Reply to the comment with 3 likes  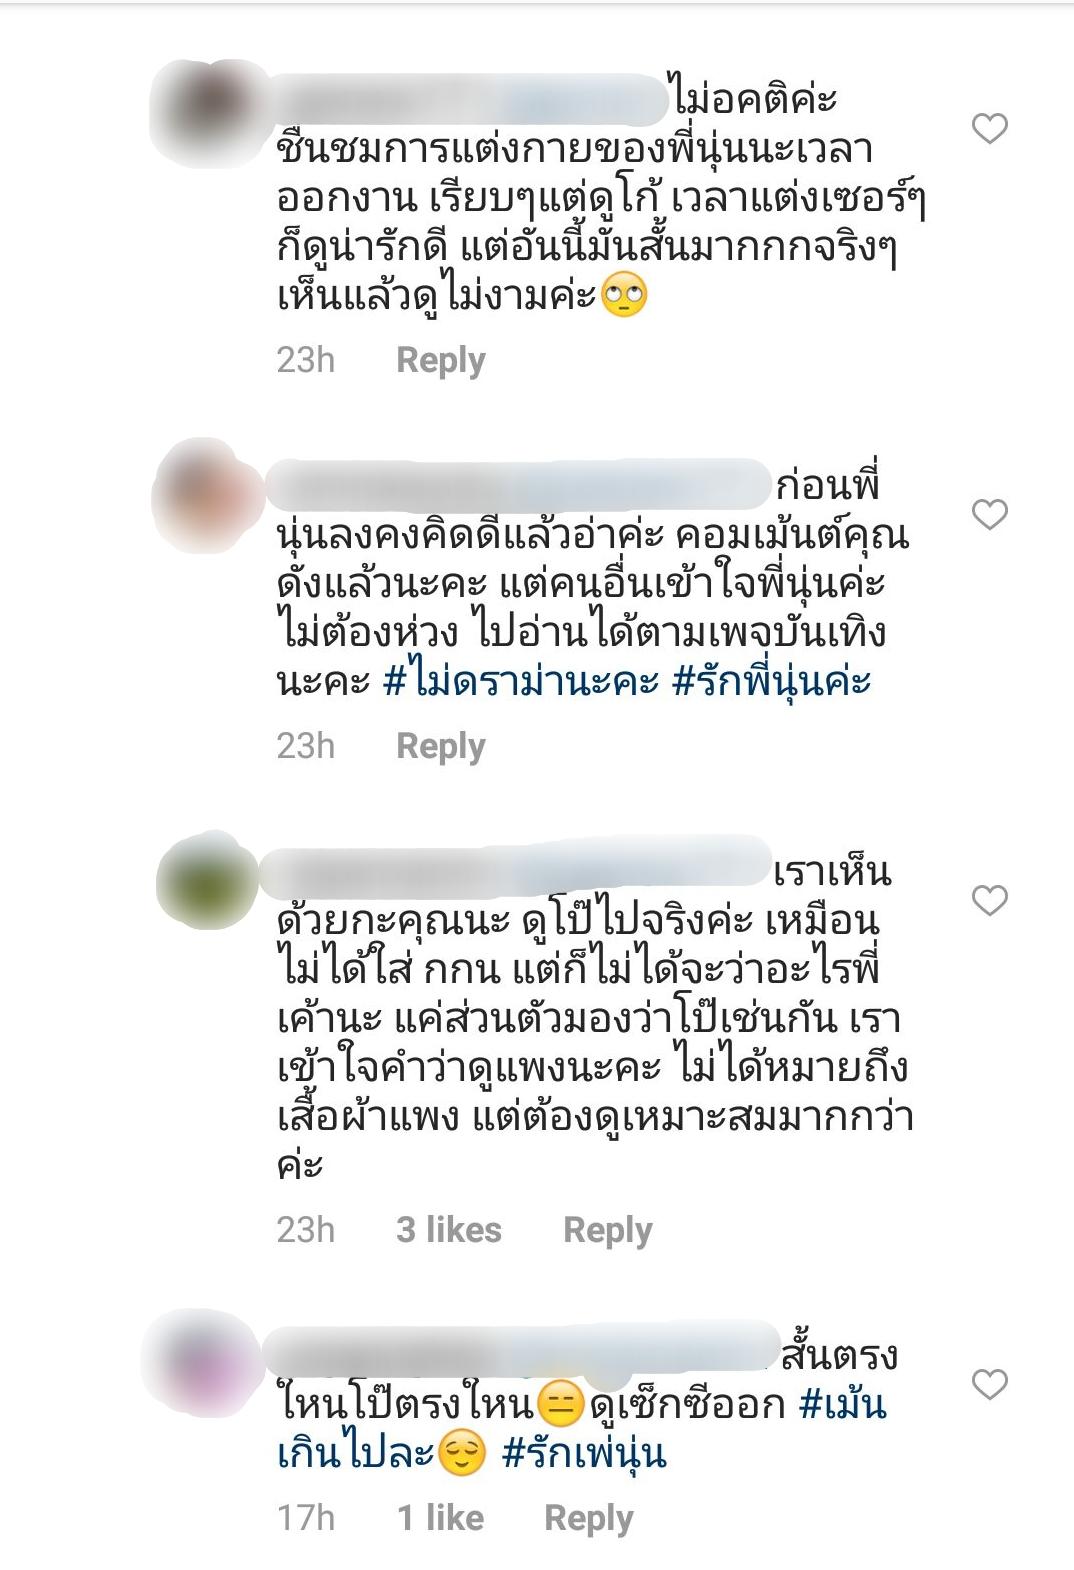click(608, 1230)
